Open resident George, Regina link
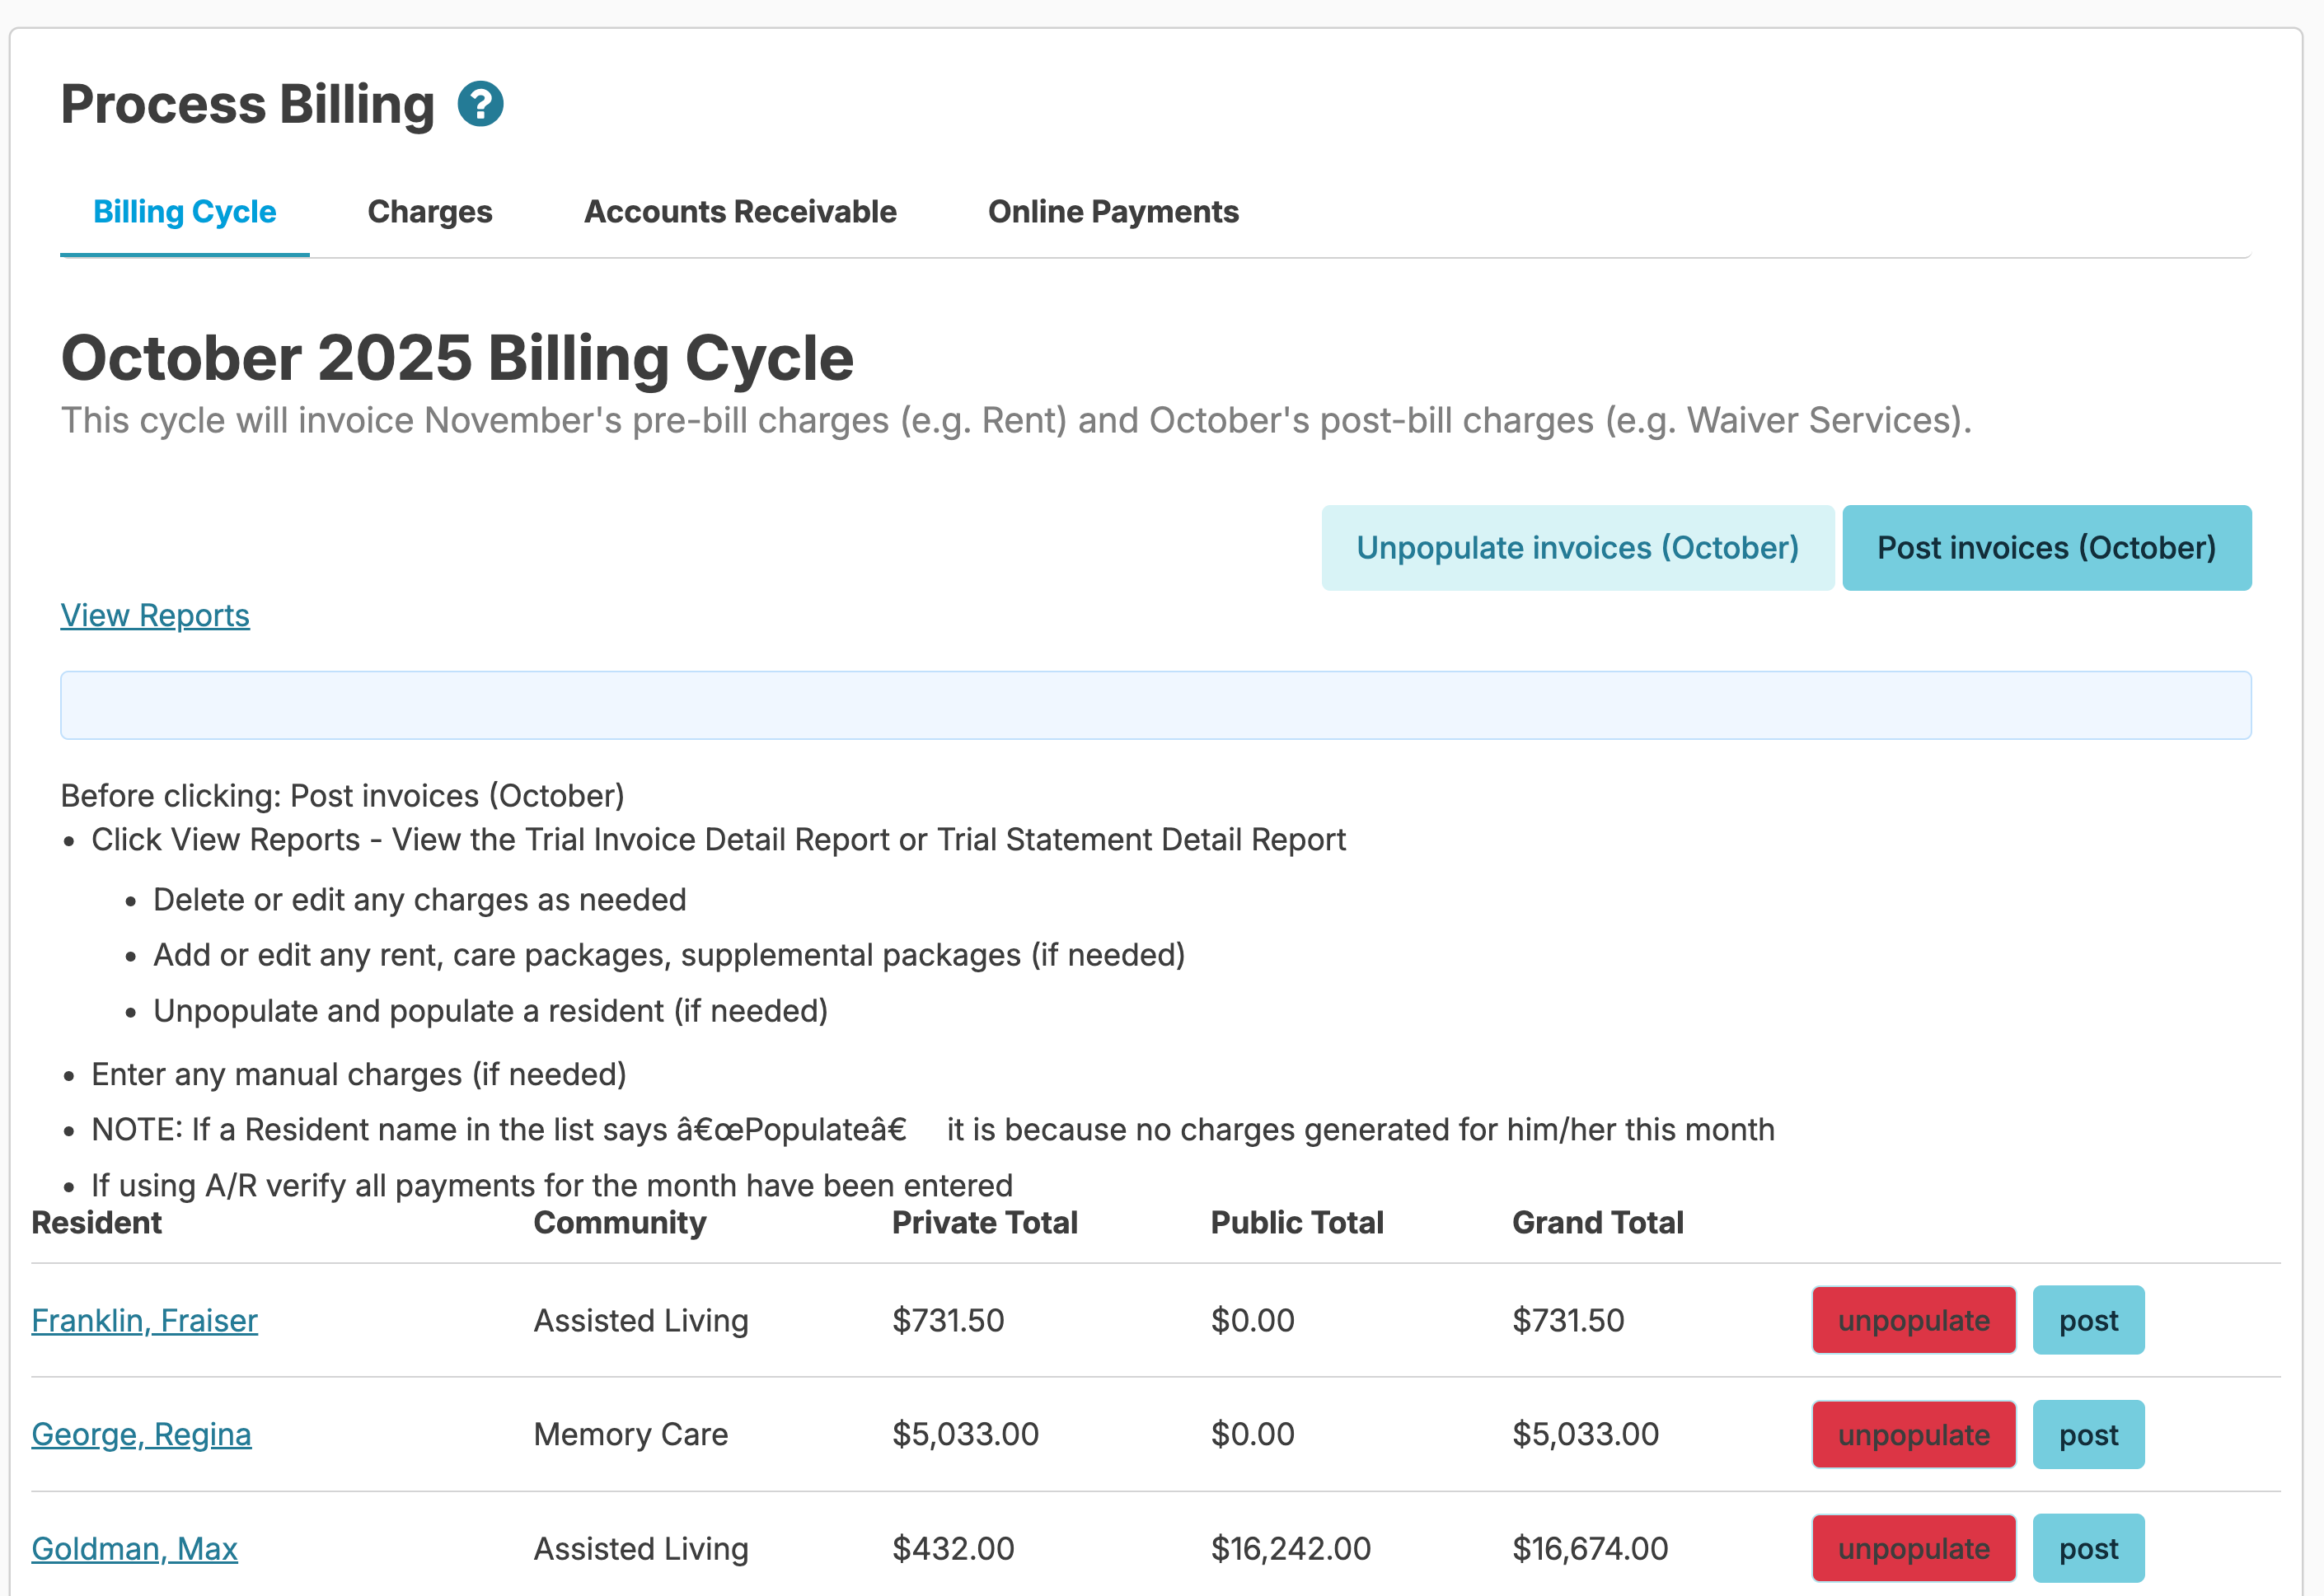The height and width of the screenshot is (1596, 2324). pyautogui.click(x=141, y=1434)
